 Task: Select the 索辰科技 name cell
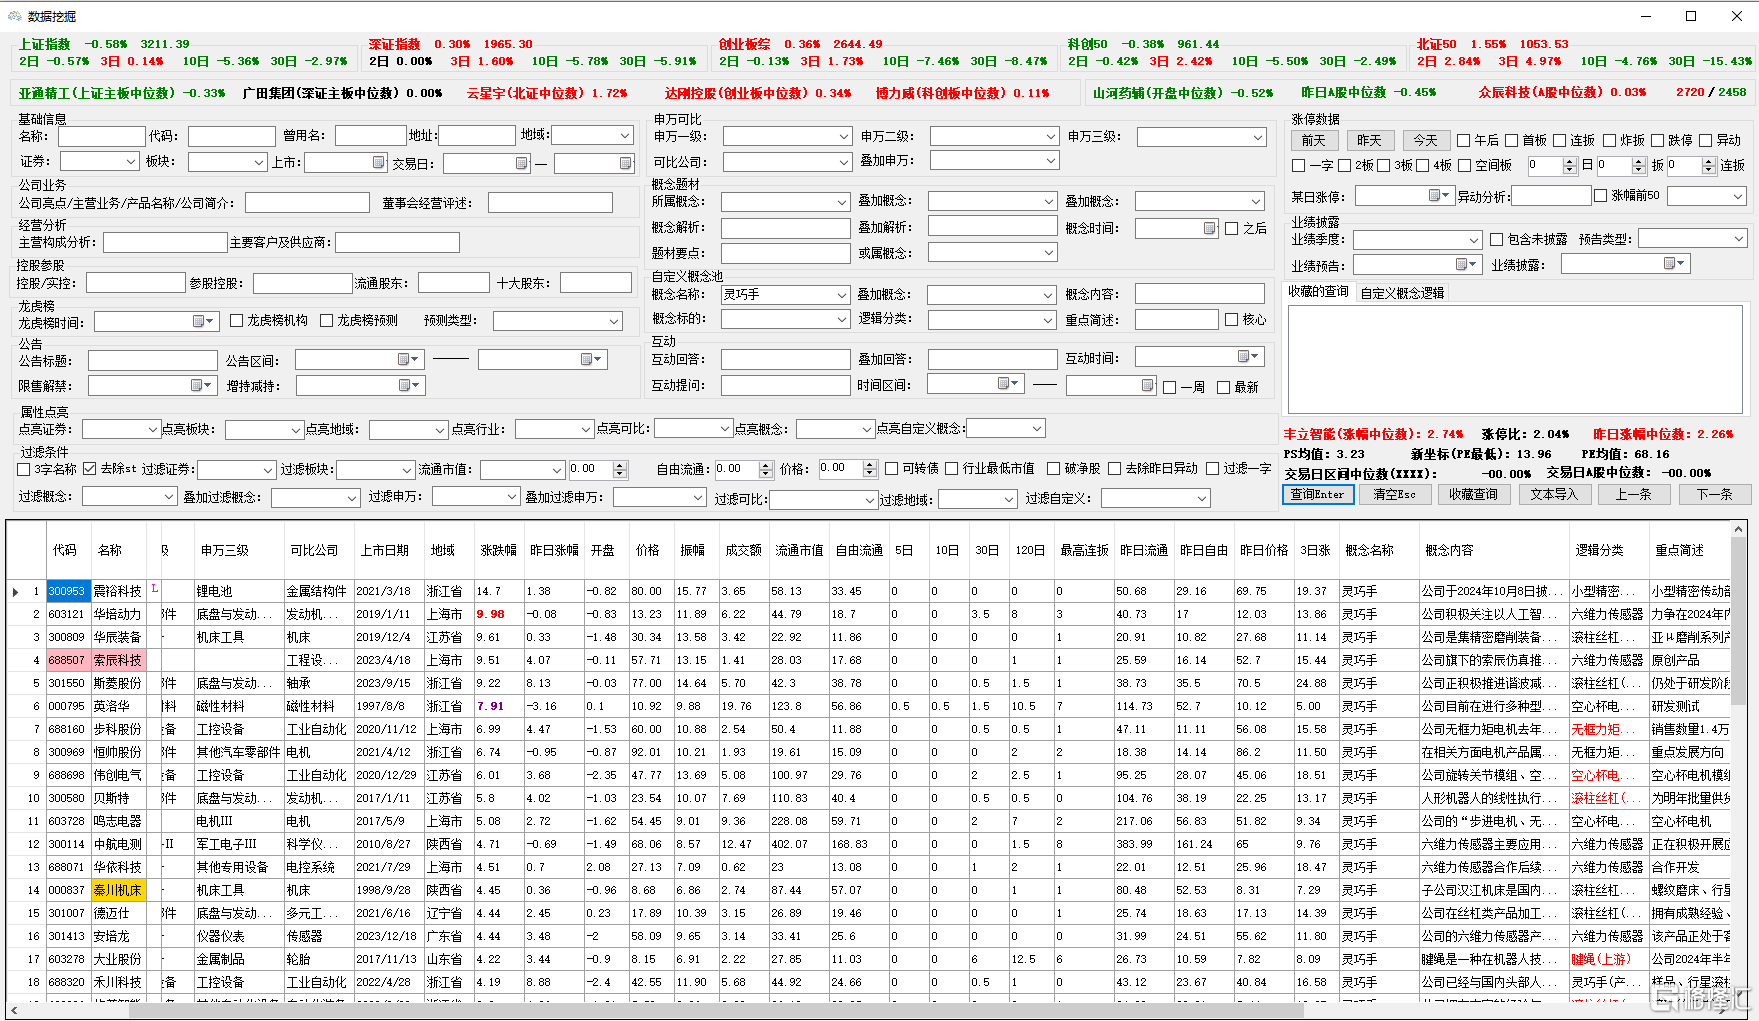pyautogui.click(x=118, y=660)
